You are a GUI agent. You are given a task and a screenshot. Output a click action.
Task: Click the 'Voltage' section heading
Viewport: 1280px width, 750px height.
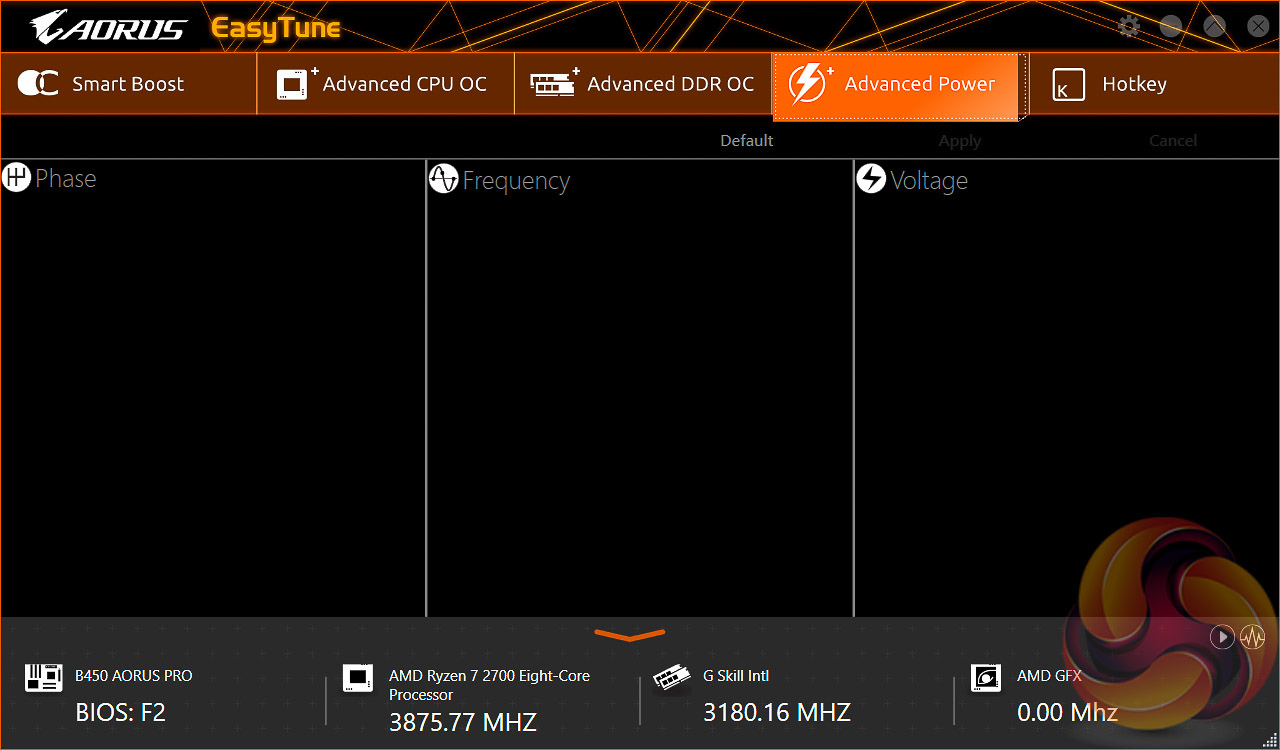[x=929, y=181]
